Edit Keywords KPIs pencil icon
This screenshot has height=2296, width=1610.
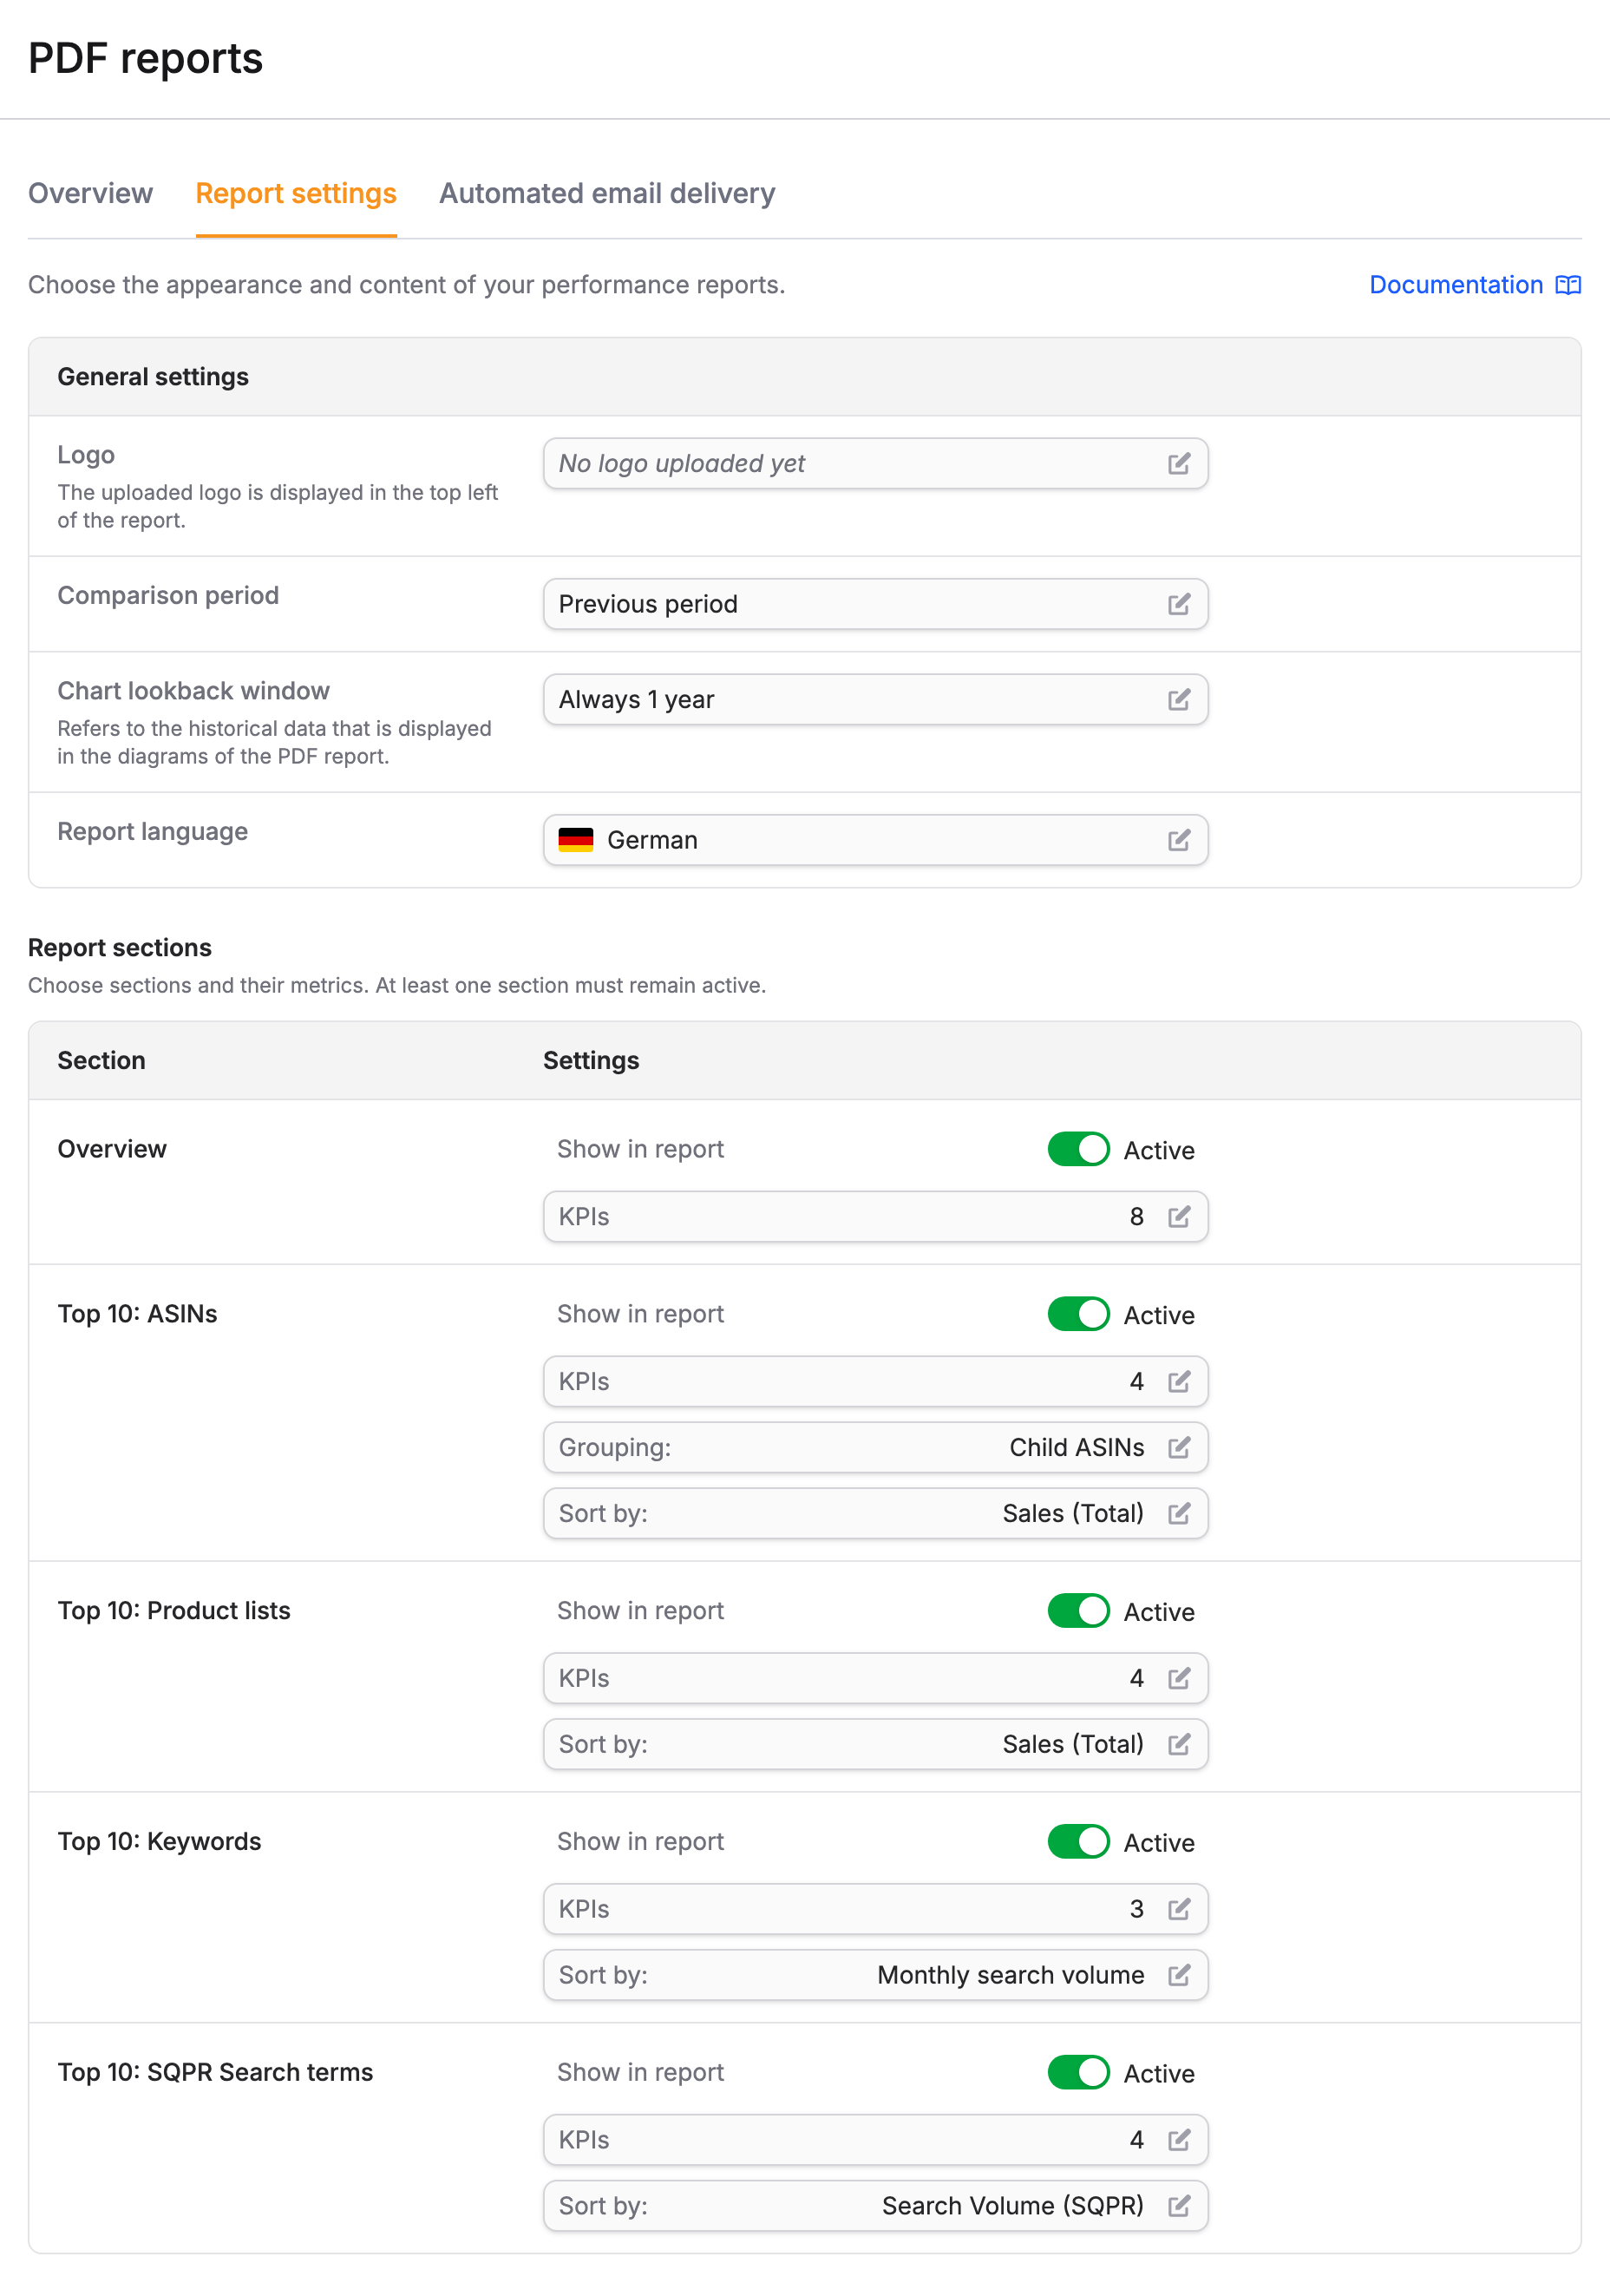(x=1179, y=1910)
